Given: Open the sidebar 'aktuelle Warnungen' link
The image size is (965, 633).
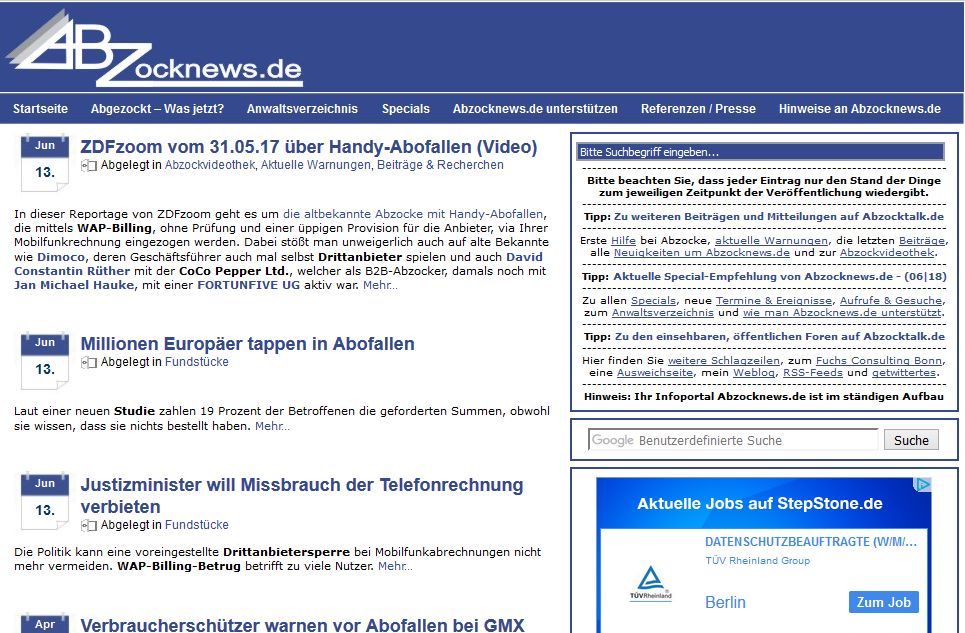Looking at the screenshot, I should 772,241.
